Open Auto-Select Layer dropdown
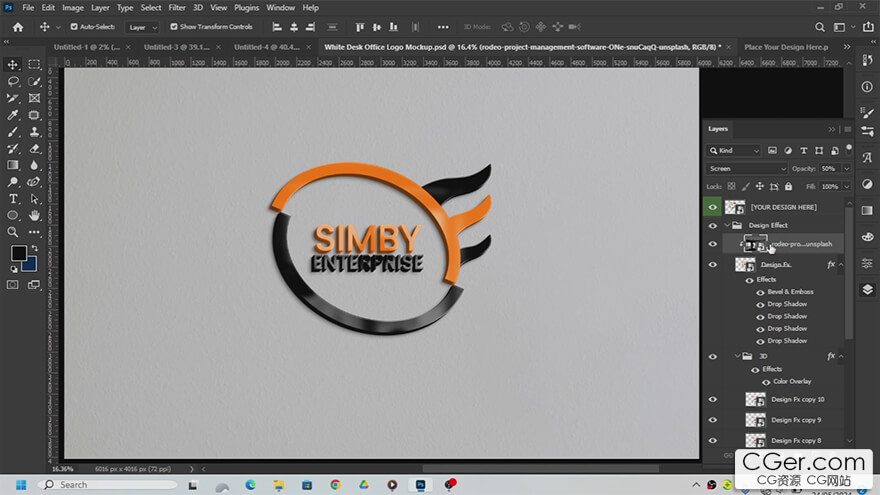Screen dimensions: 880x495 click(143, 27)
